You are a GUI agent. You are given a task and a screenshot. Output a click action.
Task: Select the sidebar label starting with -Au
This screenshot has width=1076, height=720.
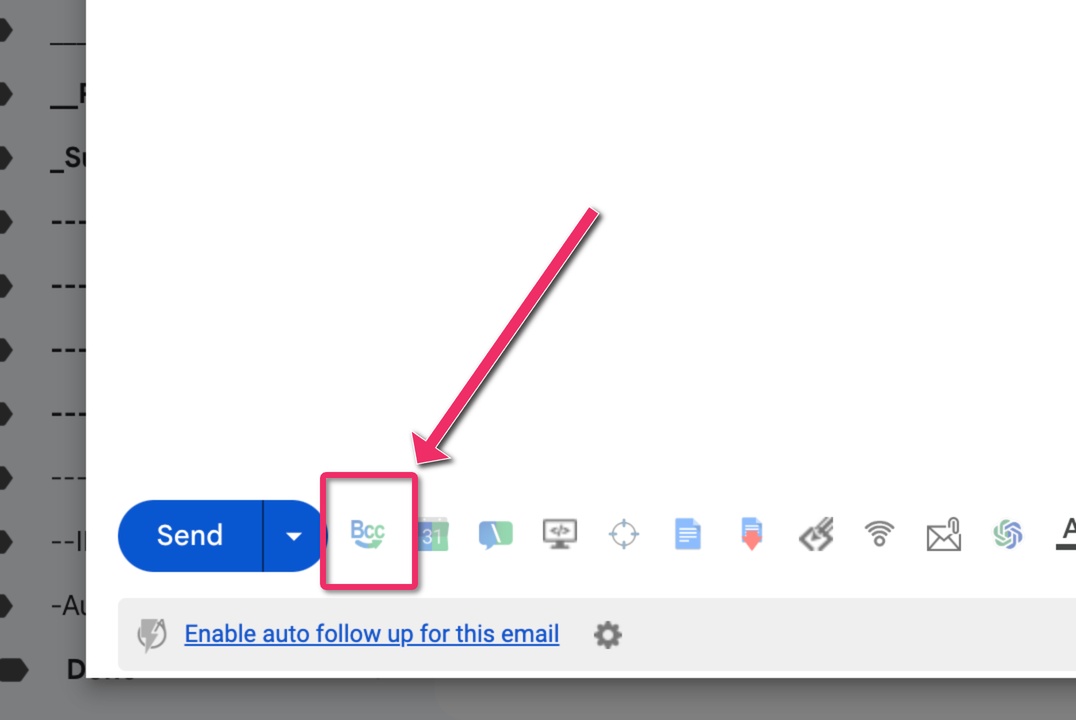68,605
